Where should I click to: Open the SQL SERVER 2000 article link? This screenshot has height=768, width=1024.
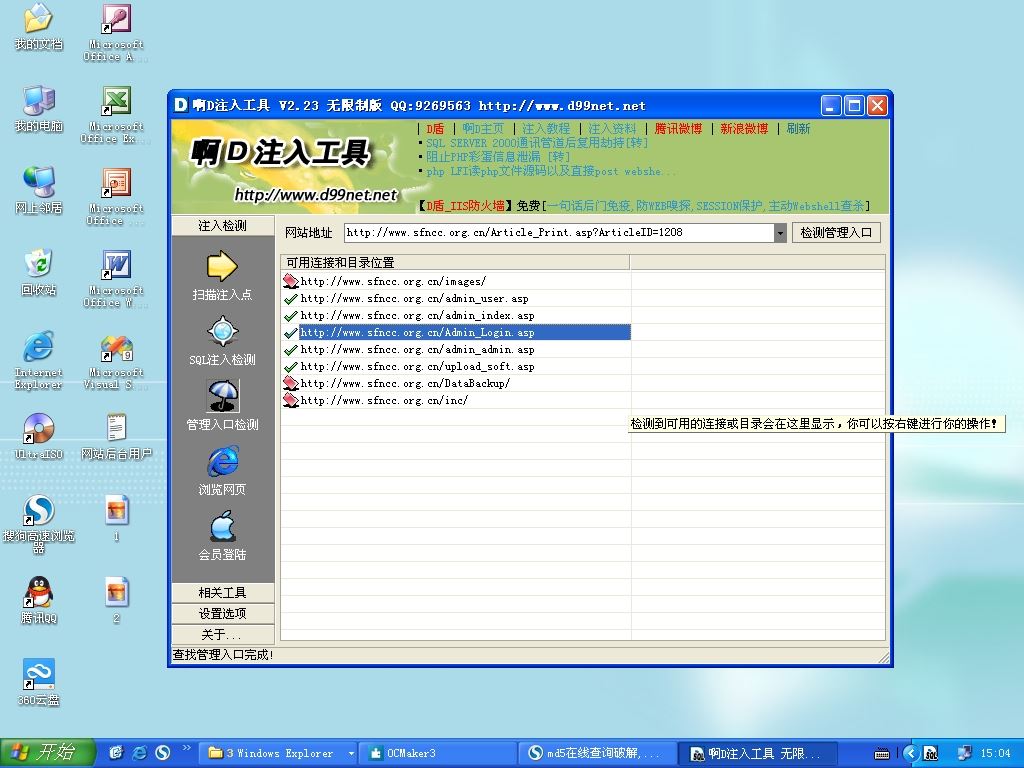[537, 142]
